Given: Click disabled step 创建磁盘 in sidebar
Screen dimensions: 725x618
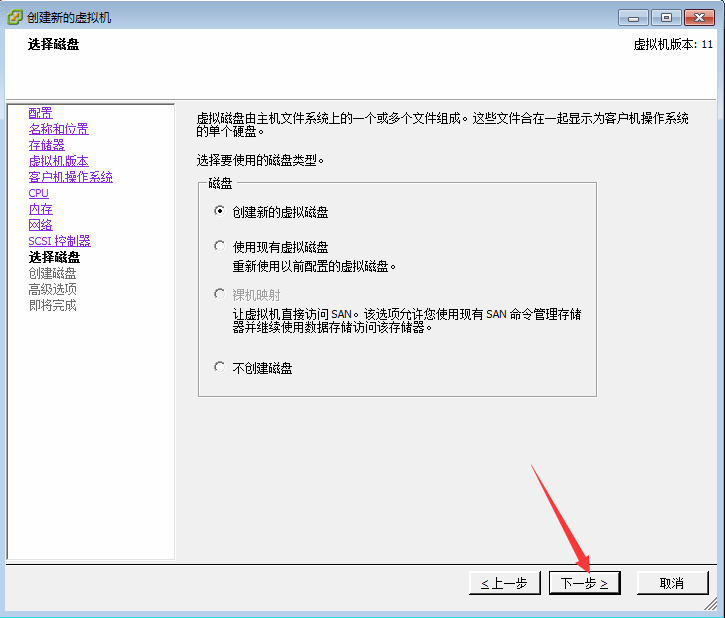Looking at the screenshot, I should (x=52, y=273).
